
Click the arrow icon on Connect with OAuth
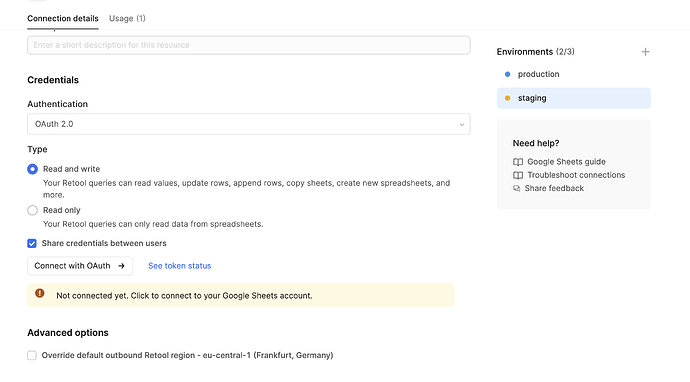click(x=121, y=266)
